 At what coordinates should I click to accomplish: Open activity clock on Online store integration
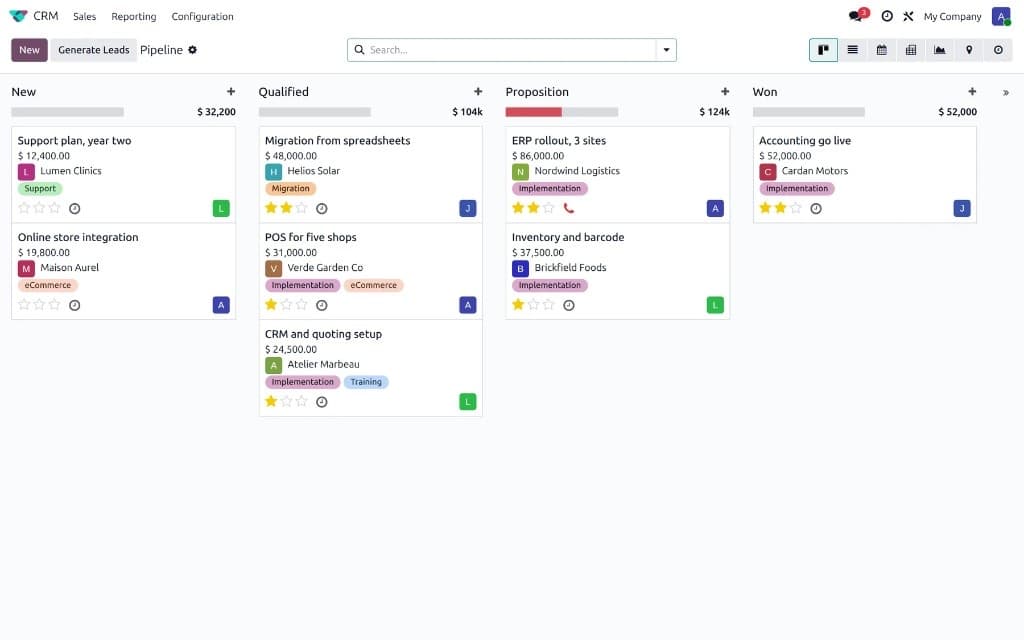(x=74, y=305)
